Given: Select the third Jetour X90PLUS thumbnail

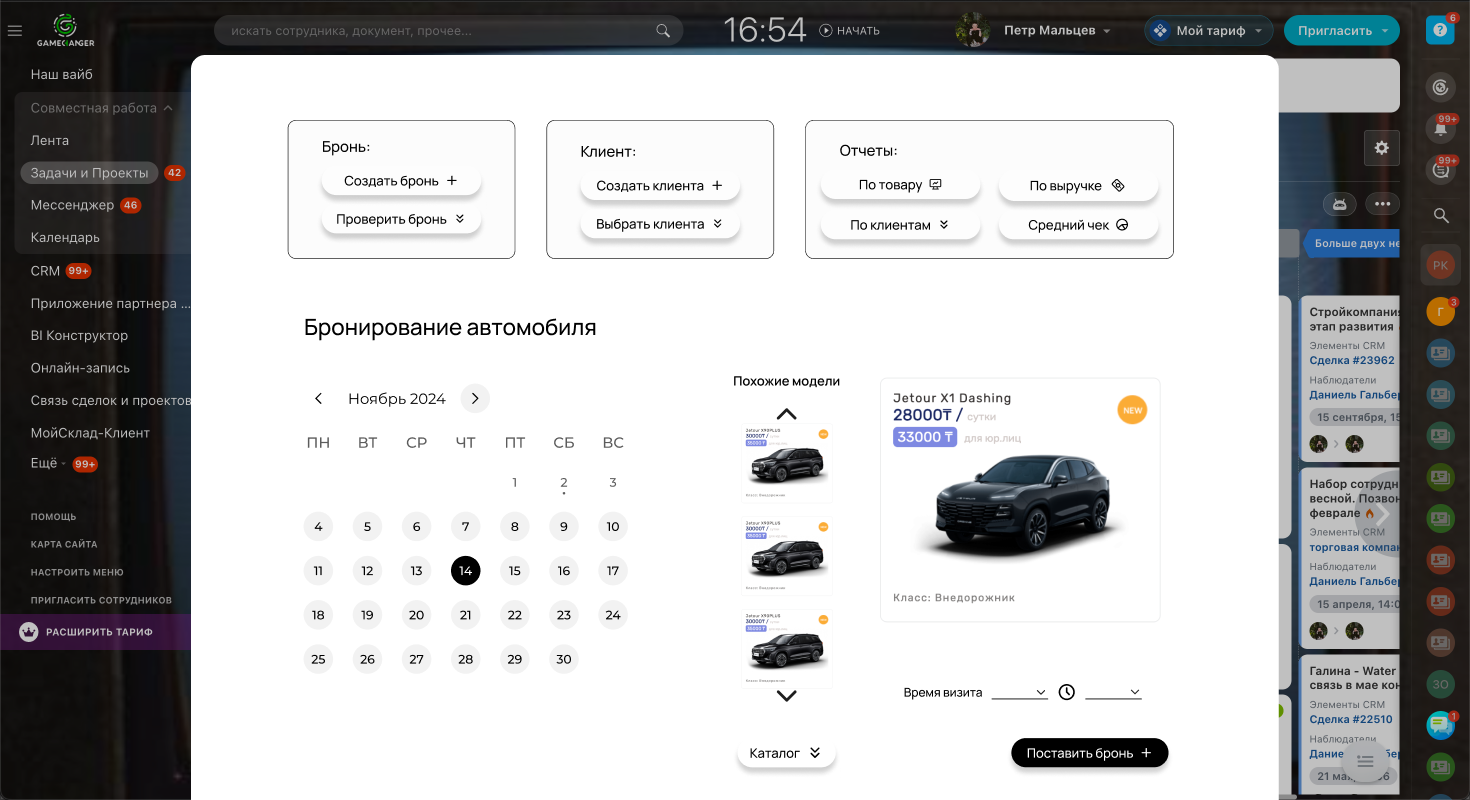Looking at the screenshot, I should click(x=787, y=649).
